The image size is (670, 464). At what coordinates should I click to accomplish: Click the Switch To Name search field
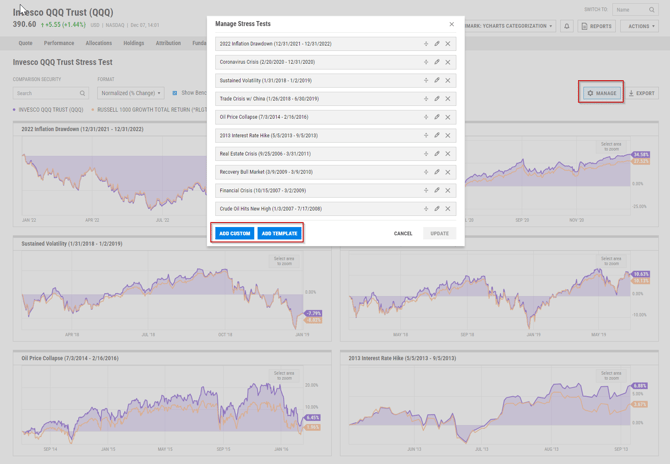pyautogui.click(x=635, y=9)
